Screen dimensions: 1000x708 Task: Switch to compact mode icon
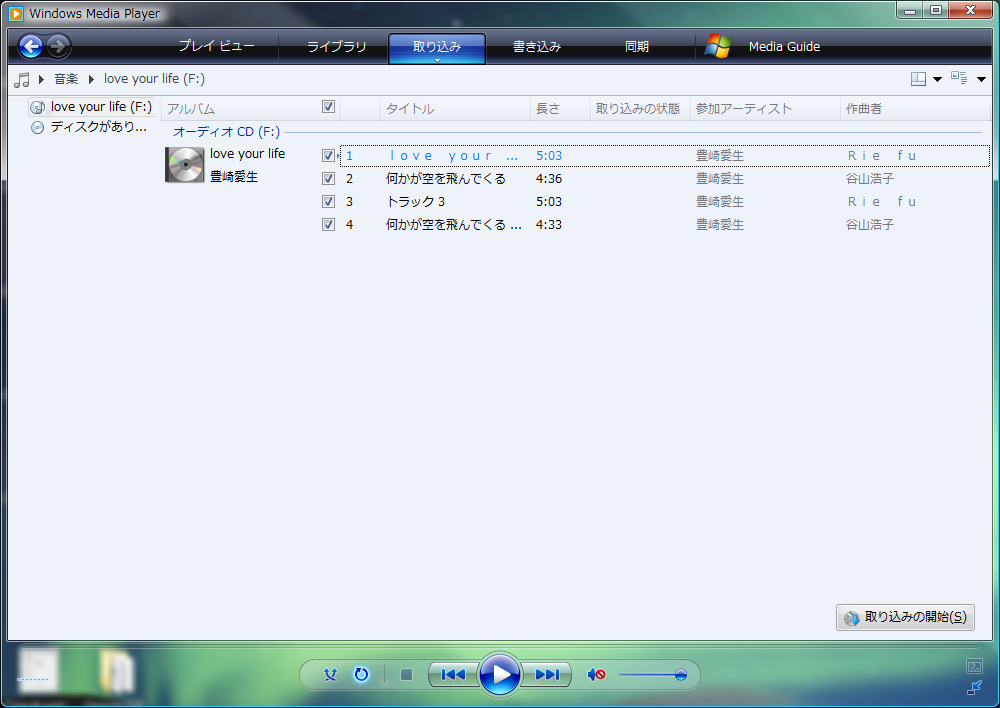click(974, 688)
